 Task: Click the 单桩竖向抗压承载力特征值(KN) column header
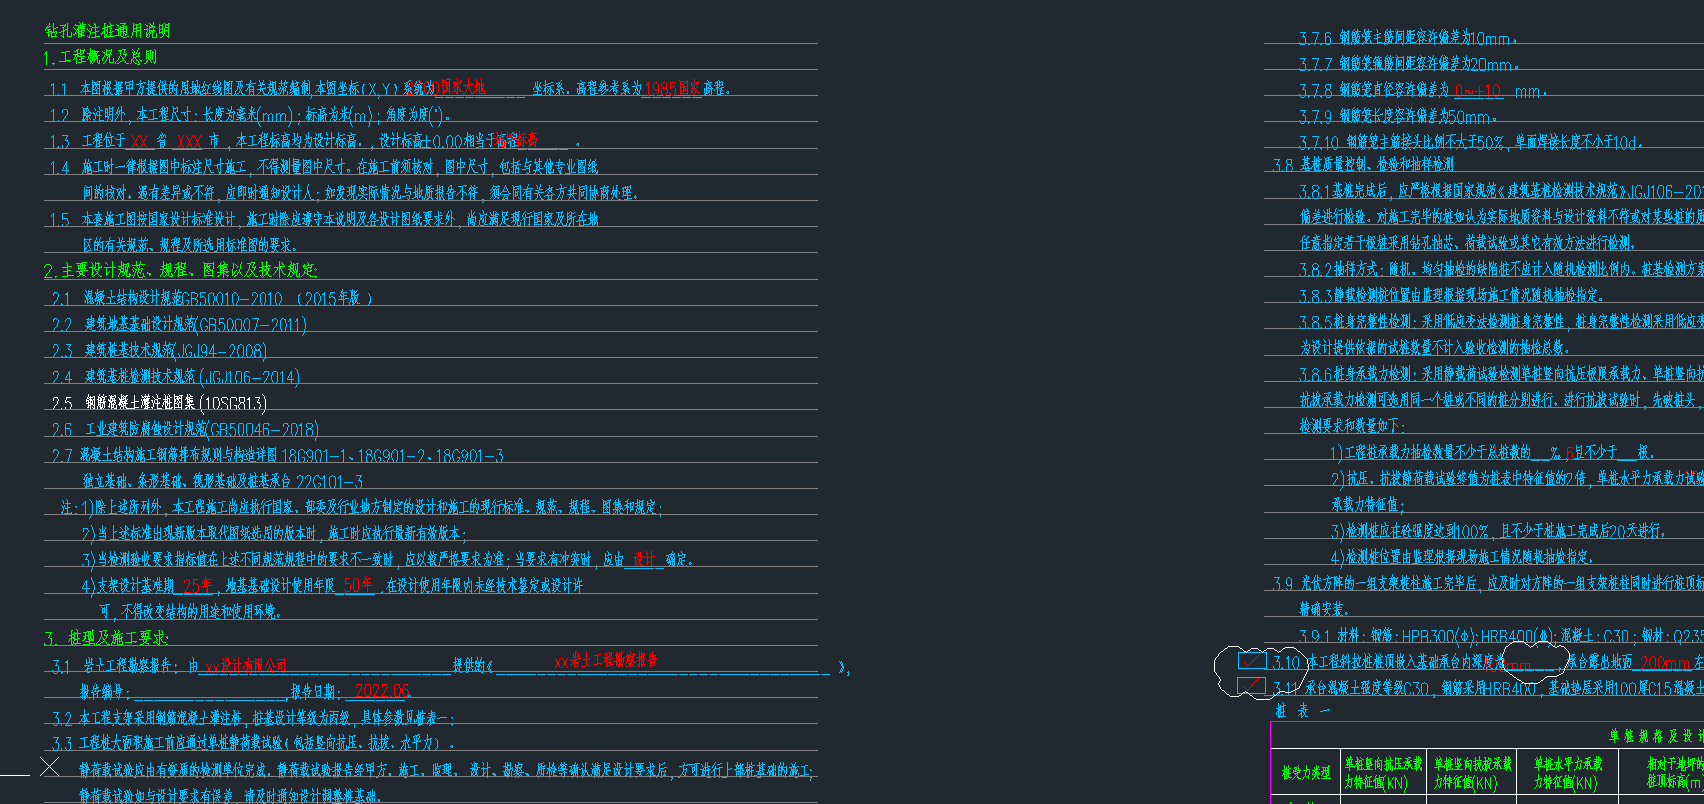(1383, 773)
